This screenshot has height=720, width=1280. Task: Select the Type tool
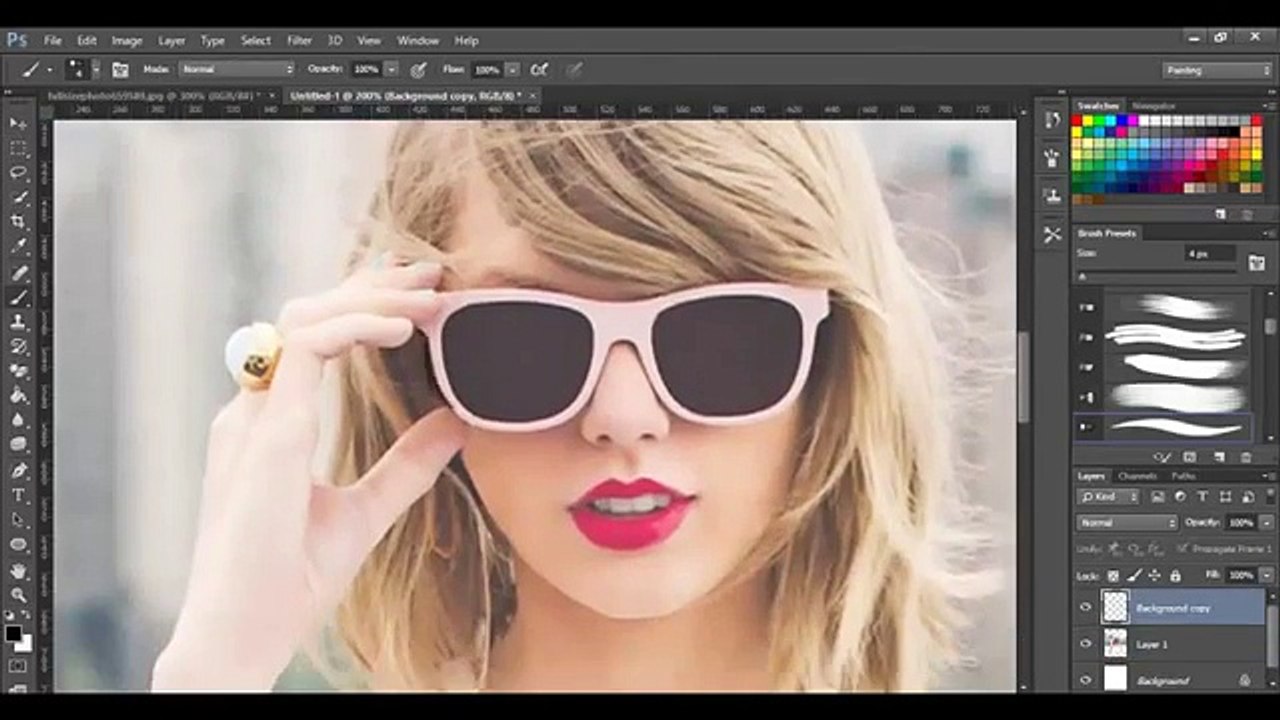(x=18, y=495)
